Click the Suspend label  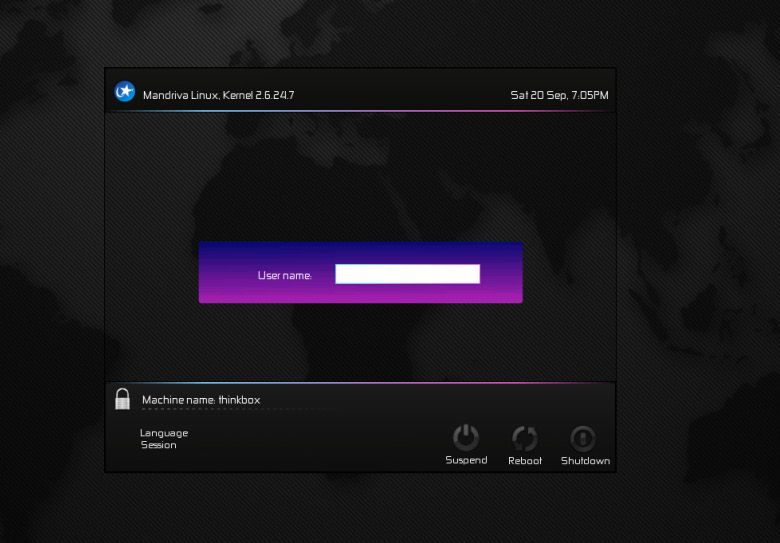[466, 460]
